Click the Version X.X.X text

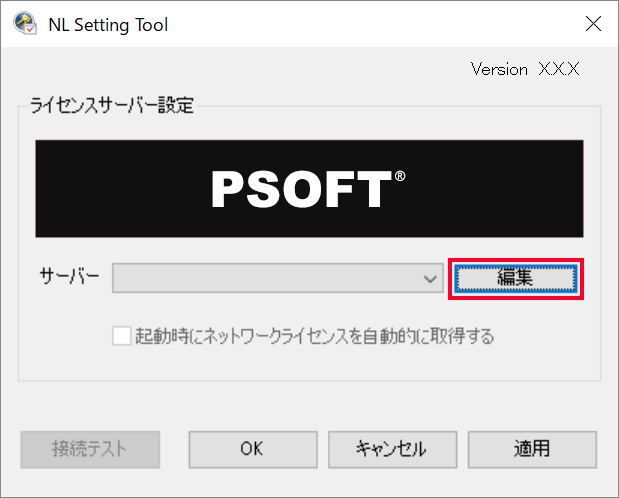pyautogui.click(x=525, y=69)
